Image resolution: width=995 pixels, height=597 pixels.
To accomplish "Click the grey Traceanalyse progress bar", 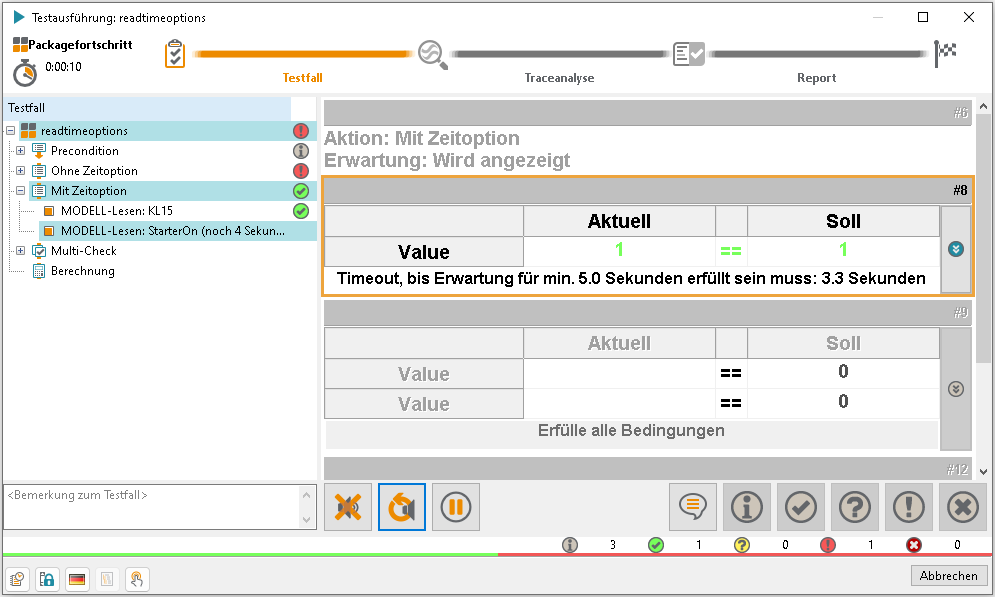I will point(560,54).
